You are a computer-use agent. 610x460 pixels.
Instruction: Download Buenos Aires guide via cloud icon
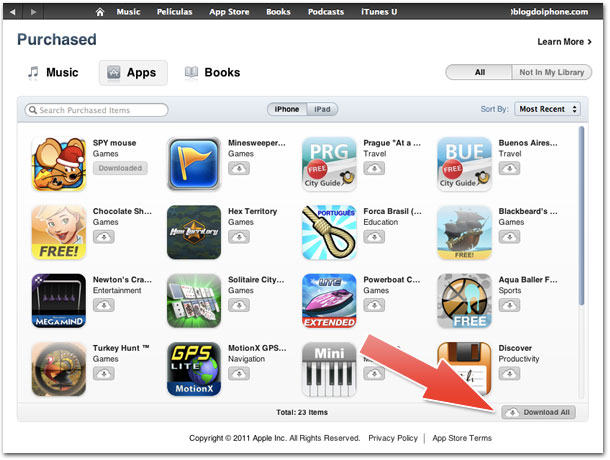pos(509,169)
